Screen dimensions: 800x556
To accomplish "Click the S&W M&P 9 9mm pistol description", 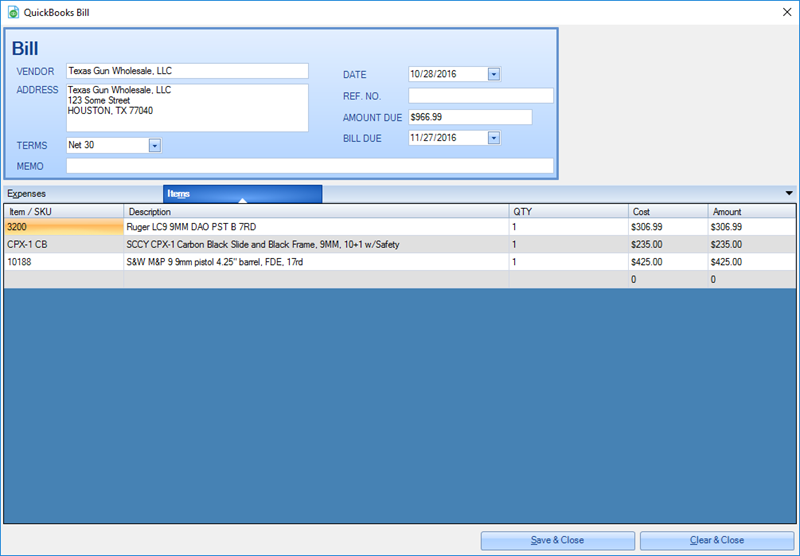I will click(x=316, y=262).
